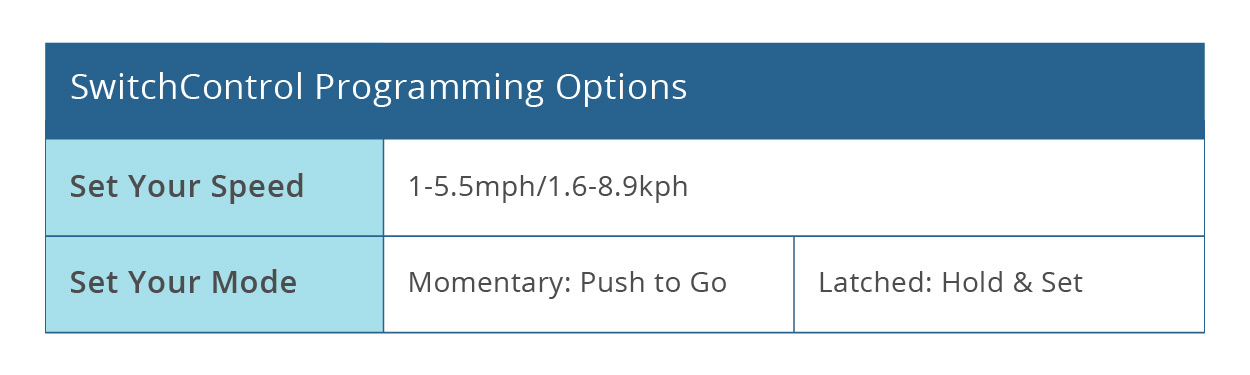The width and height of the screenshot is (1250, 375).
Task: Click the empty area right of speed value
Action: pyautogui.click(x=945, y=187)
